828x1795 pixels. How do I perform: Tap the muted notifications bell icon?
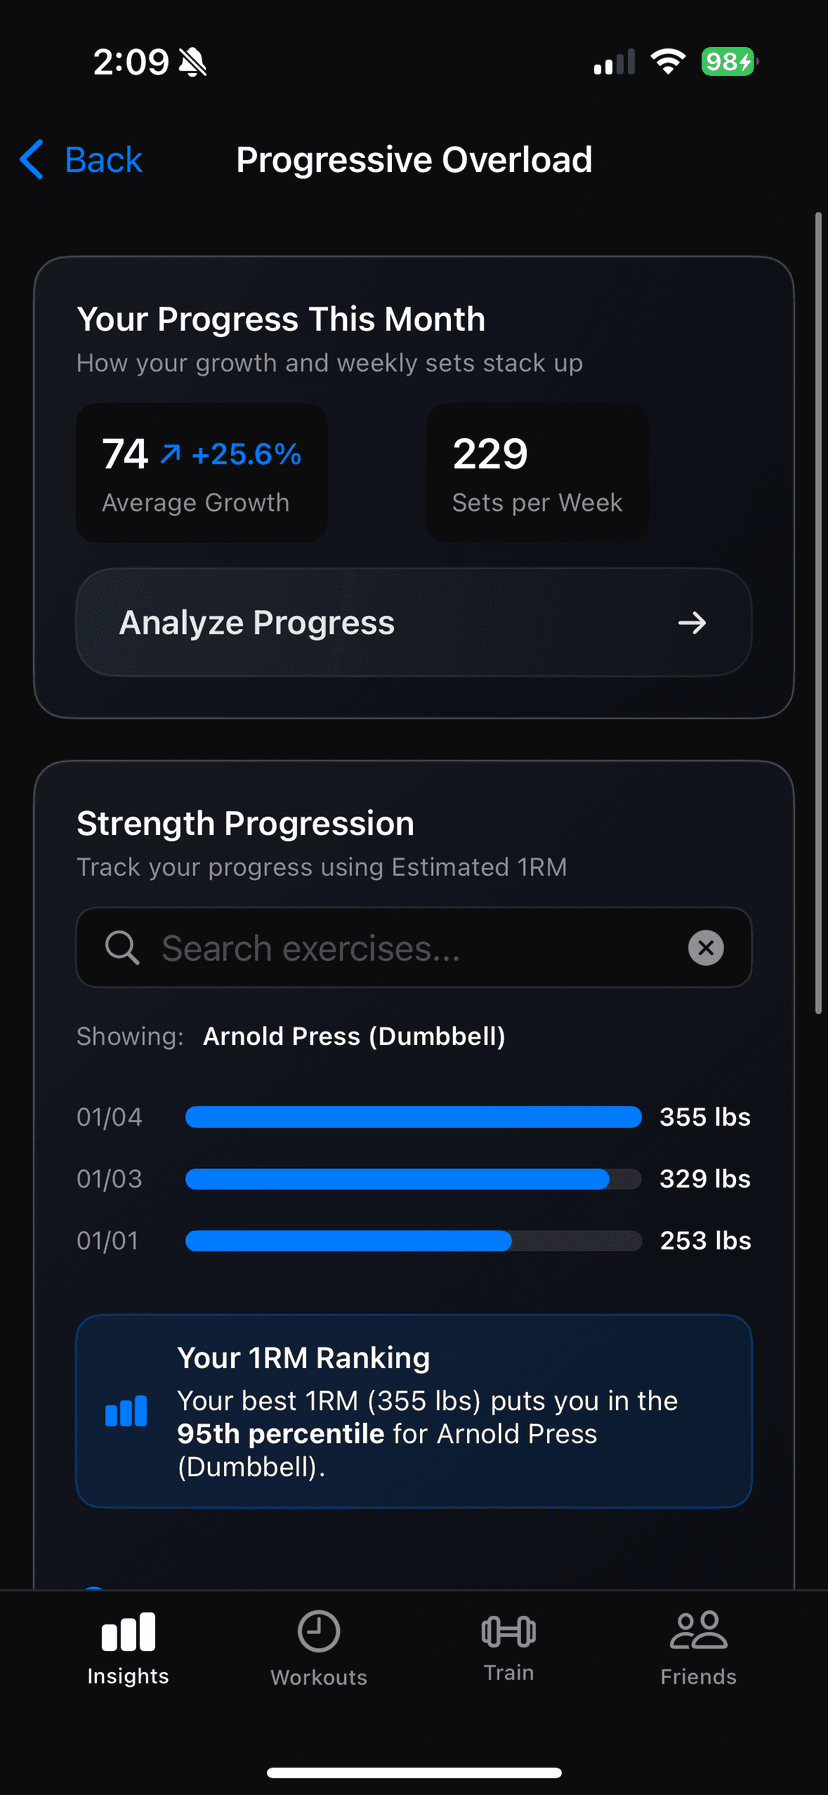(x=192, y=61)
